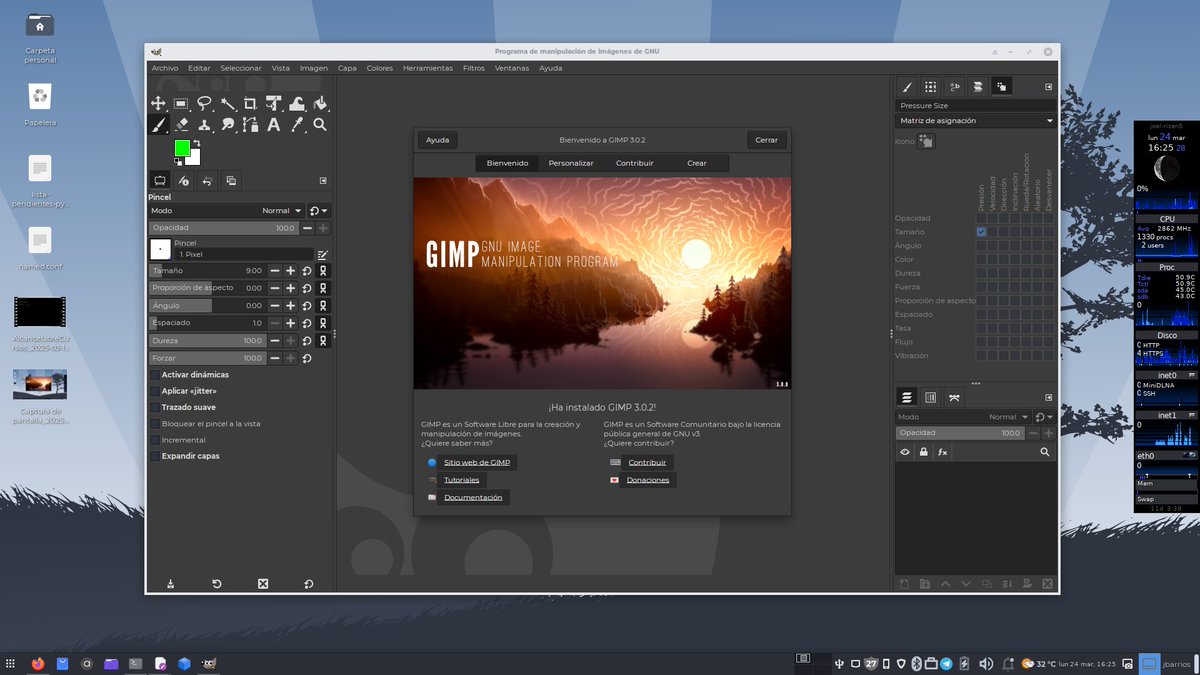Open the Archivo menu

(165, 68)
